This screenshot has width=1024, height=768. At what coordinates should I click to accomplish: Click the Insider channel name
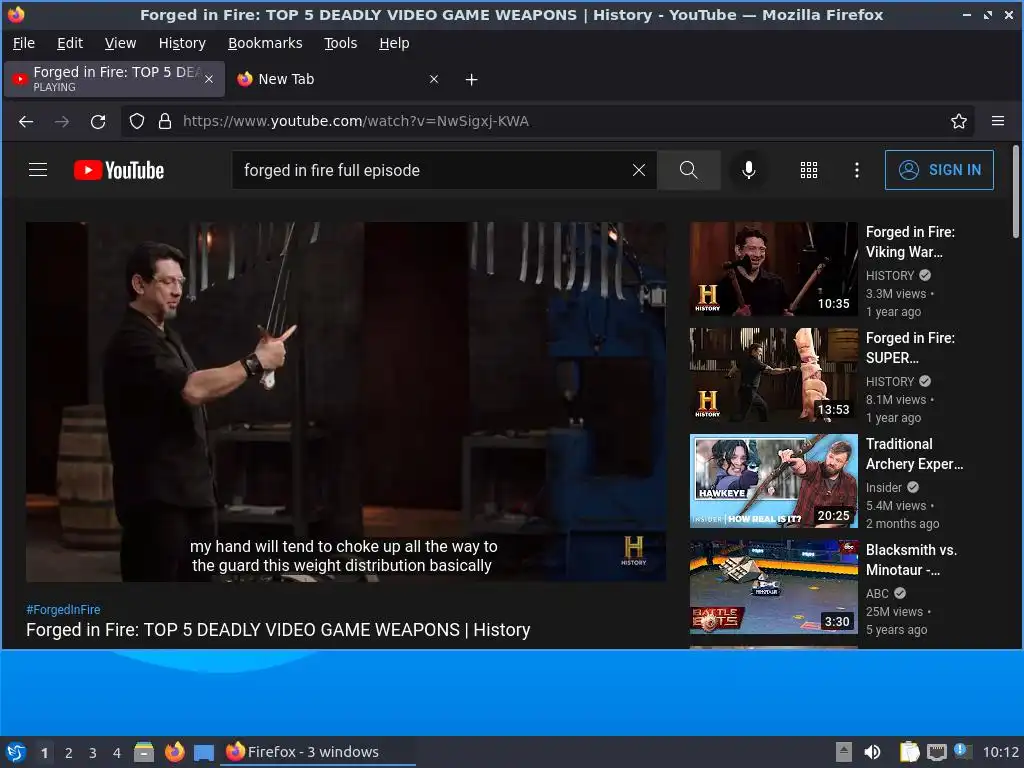pyautogui.click(x=884, y=487)
